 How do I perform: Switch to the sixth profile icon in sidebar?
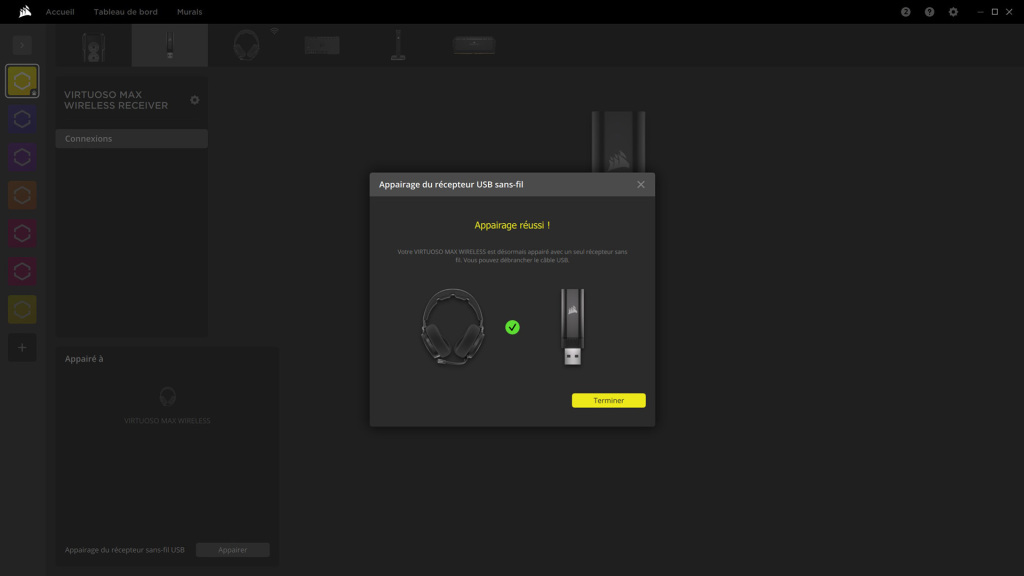[22, 271]
